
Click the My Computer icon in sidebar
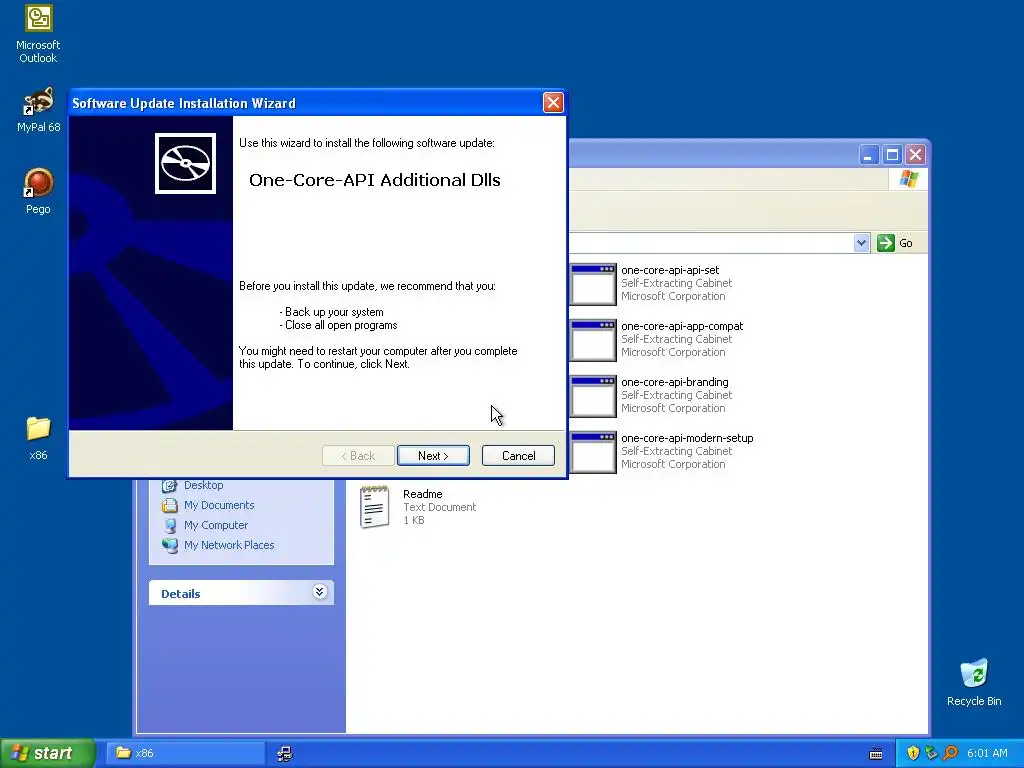pyautogui.click(x=170, y=525)
